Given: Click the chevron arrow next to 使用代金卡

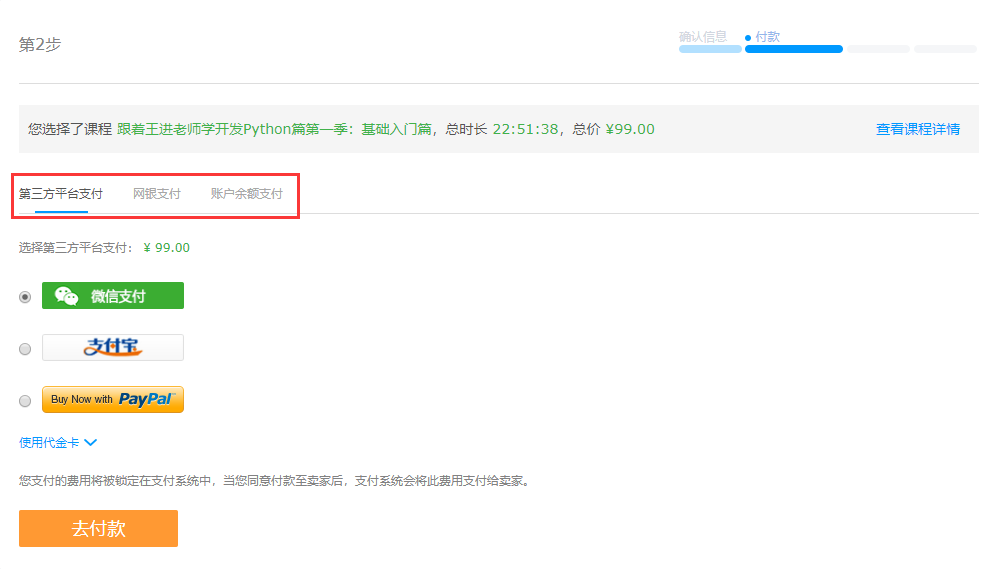Looking at the screenshot, I should point(90,442).
